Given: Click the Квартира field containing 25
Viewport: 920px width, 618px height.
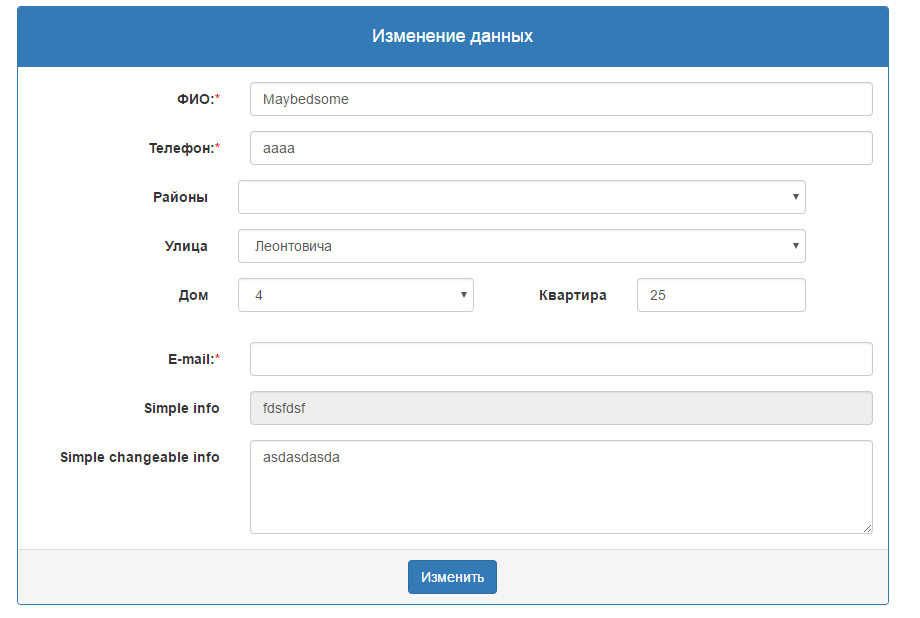Looking at the screenshot, I should point(721,295).
